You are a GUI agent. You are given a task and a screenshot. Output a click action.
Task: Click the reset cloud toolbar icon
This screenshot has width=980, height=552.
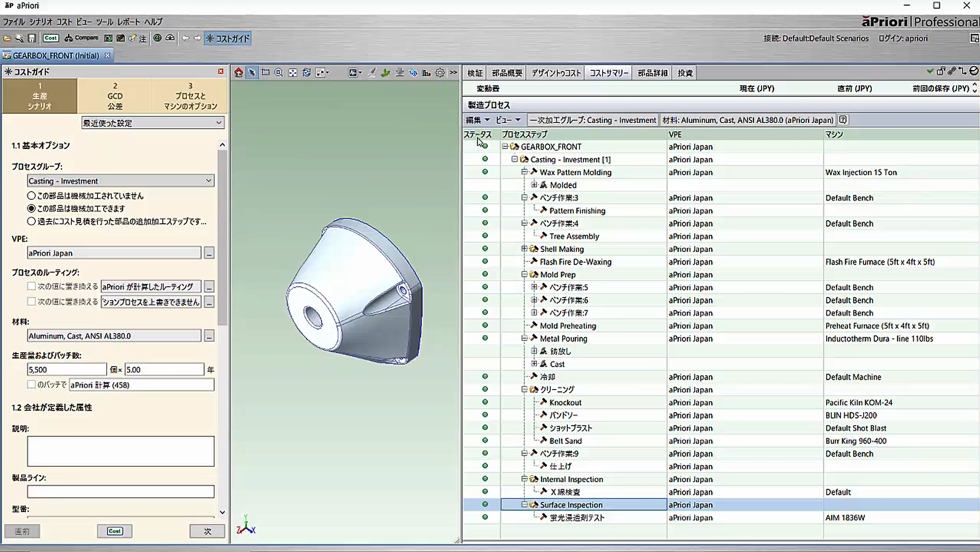pos(170,38)
